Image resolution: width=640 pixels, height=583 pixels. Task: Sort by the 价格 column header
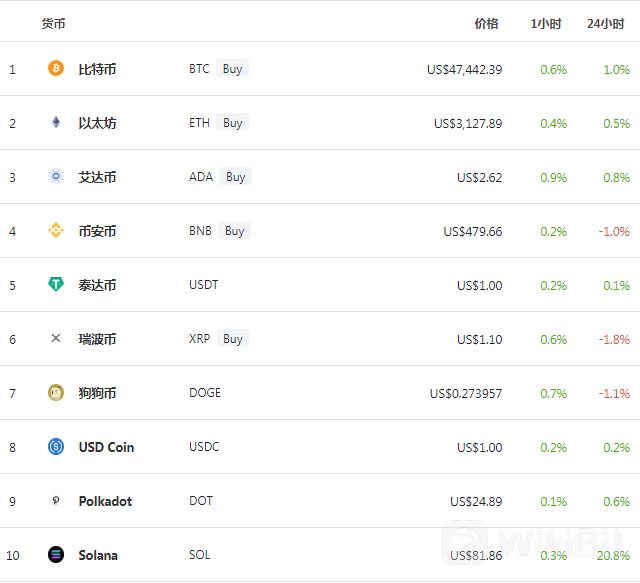[x=486, y=24]
